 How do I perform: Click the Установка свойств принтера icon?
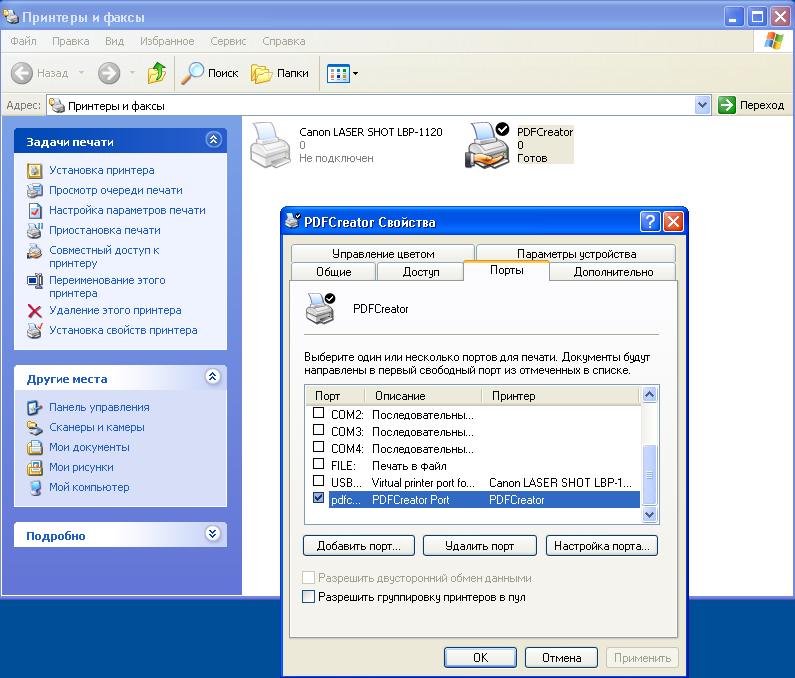coord(34,330)
